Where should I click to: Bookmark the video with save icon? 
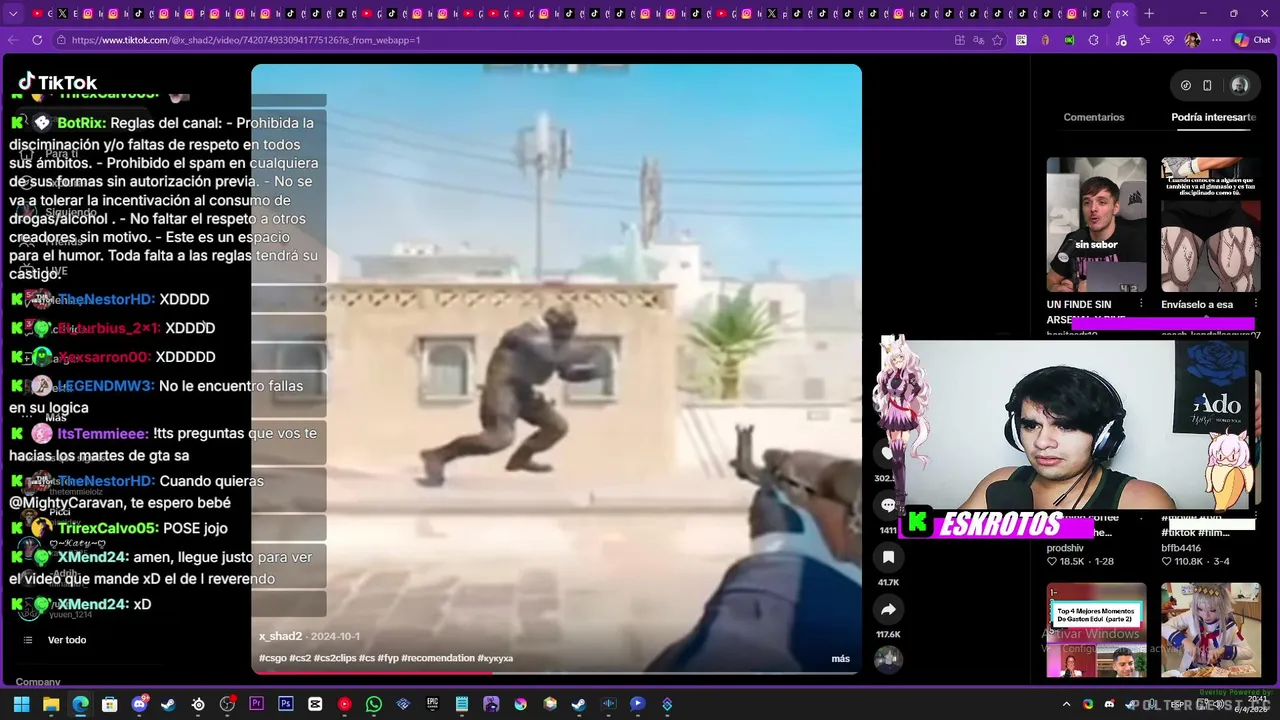tap(888, 557)
